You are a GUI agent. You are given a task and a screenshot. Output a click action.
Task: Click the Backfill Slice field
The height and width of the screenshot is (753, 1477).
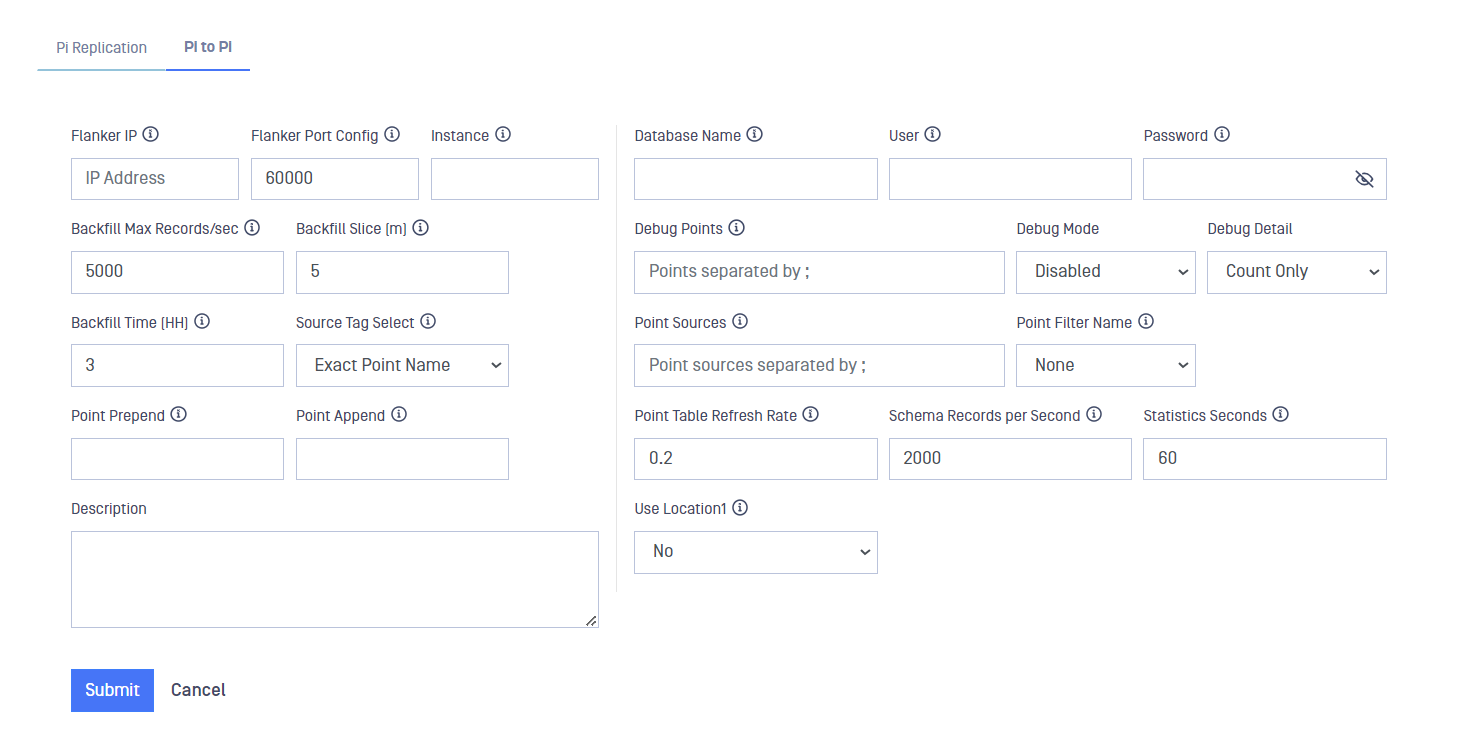(402, 272)
